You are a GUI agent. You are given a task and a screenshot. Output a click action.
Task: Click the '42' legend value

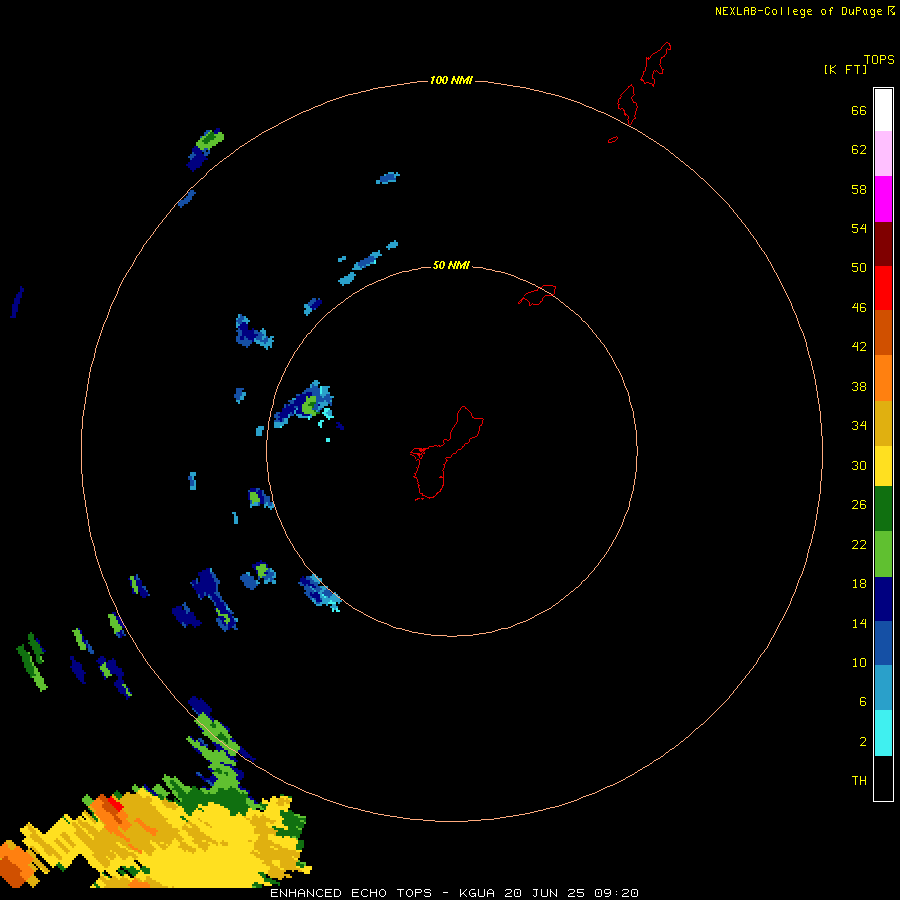click(859, 347)
